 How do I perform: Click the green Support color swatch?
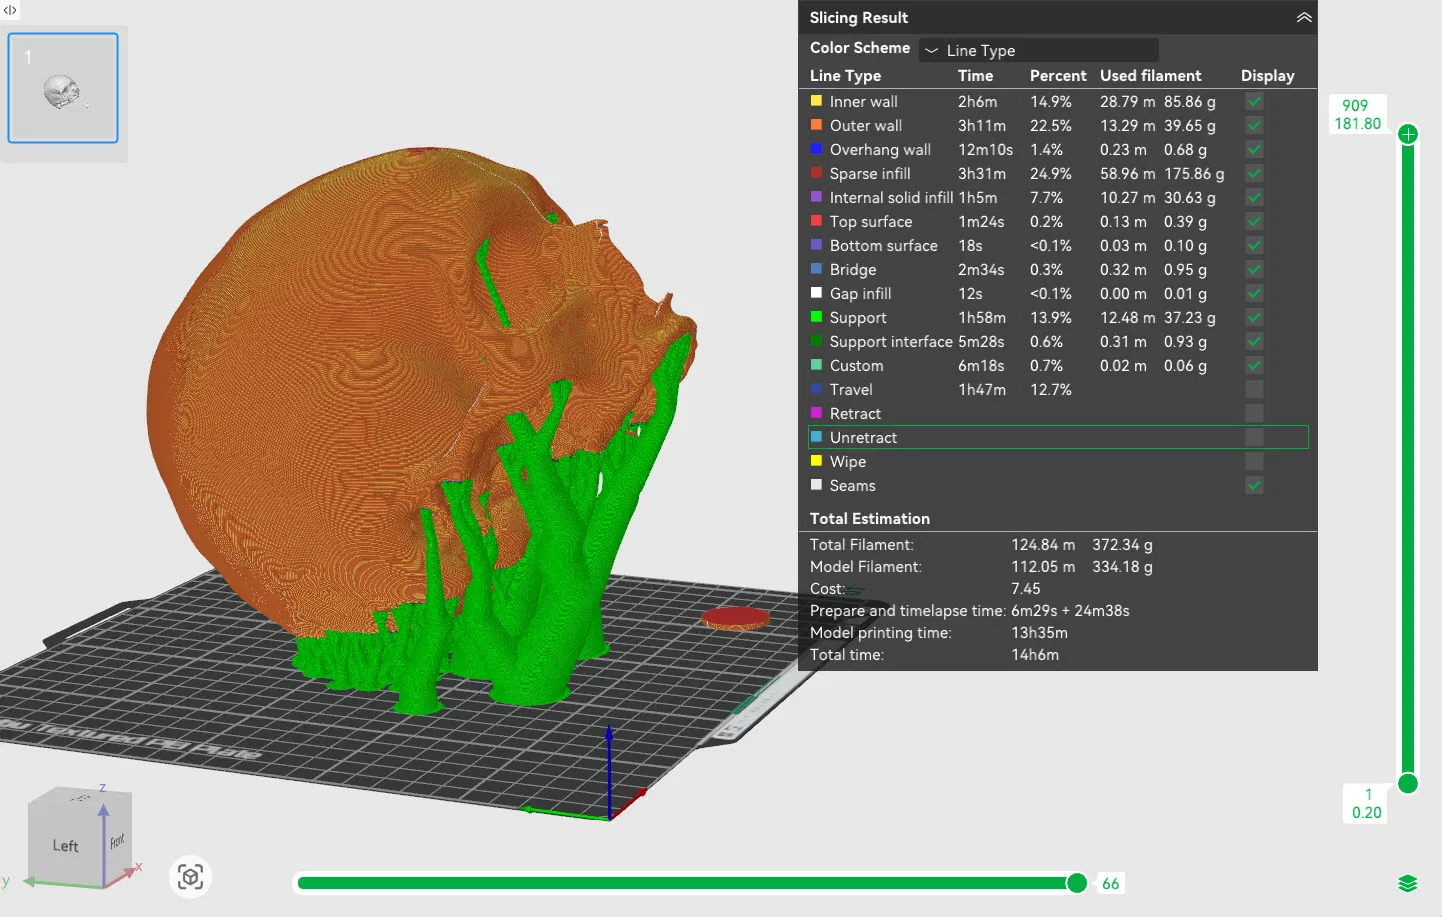pos(816,318)
